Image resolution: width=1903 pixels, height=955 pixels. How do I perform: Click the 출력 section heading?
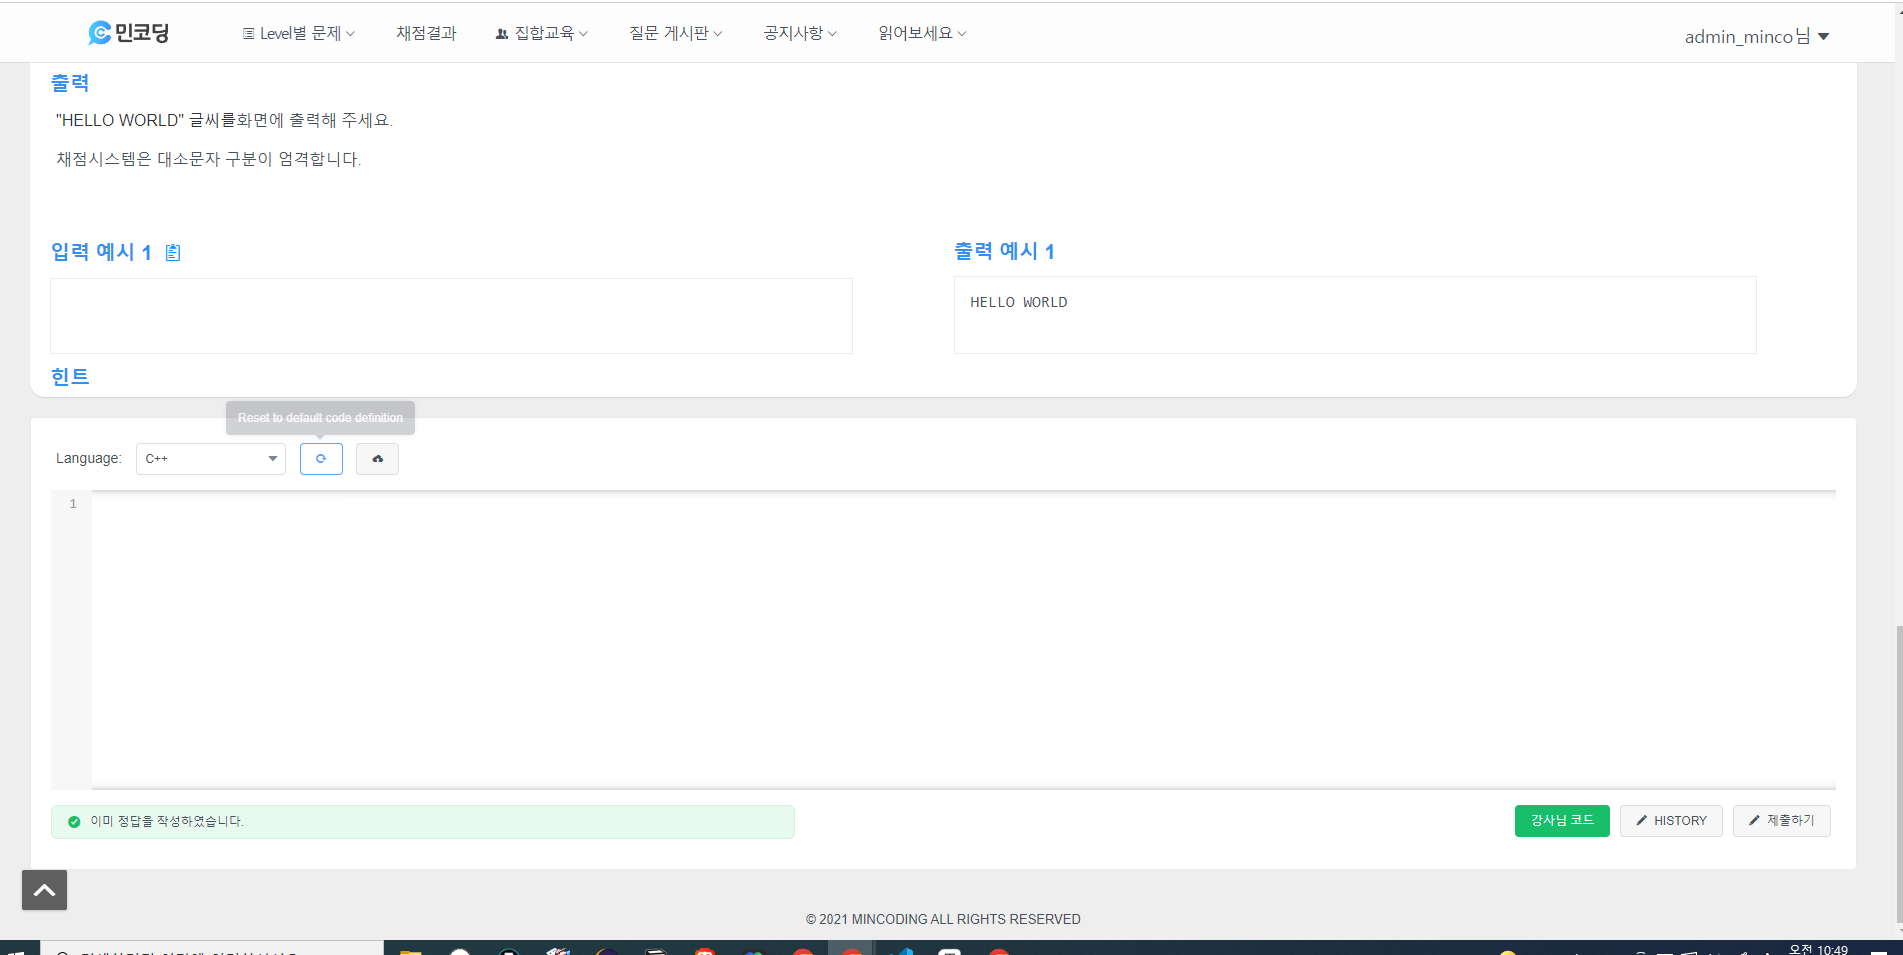tap(70, 83)
